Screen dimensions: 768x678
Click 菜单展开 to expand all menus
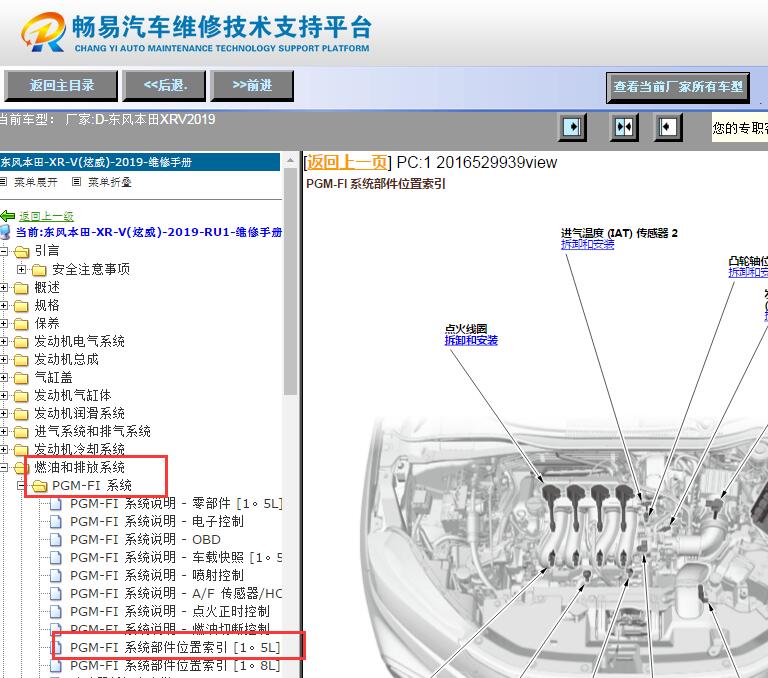coord(35,182)
